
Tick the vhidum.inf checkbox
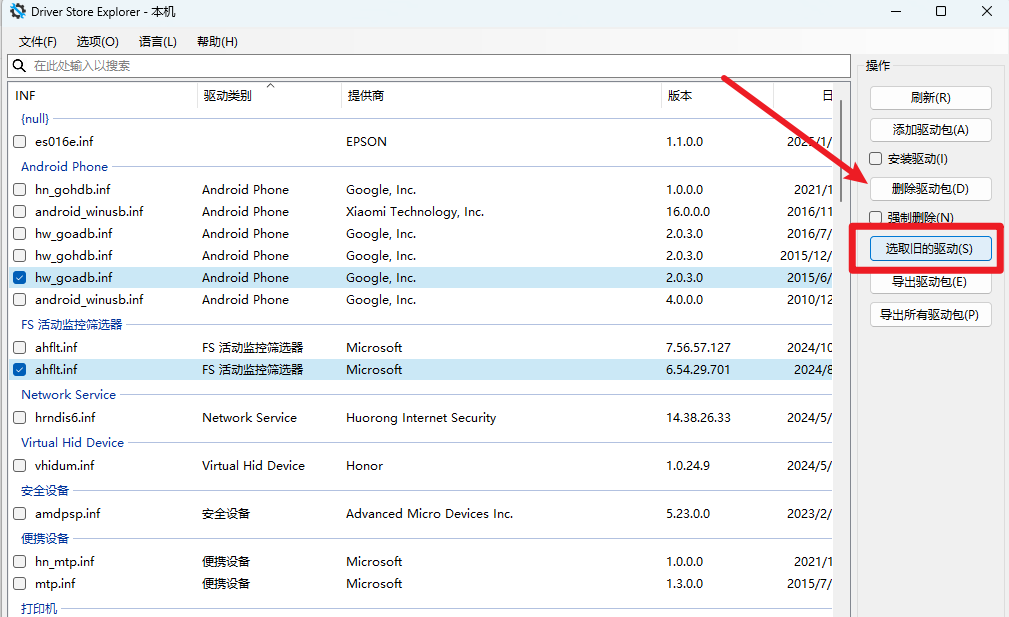(x=20, y=465)
